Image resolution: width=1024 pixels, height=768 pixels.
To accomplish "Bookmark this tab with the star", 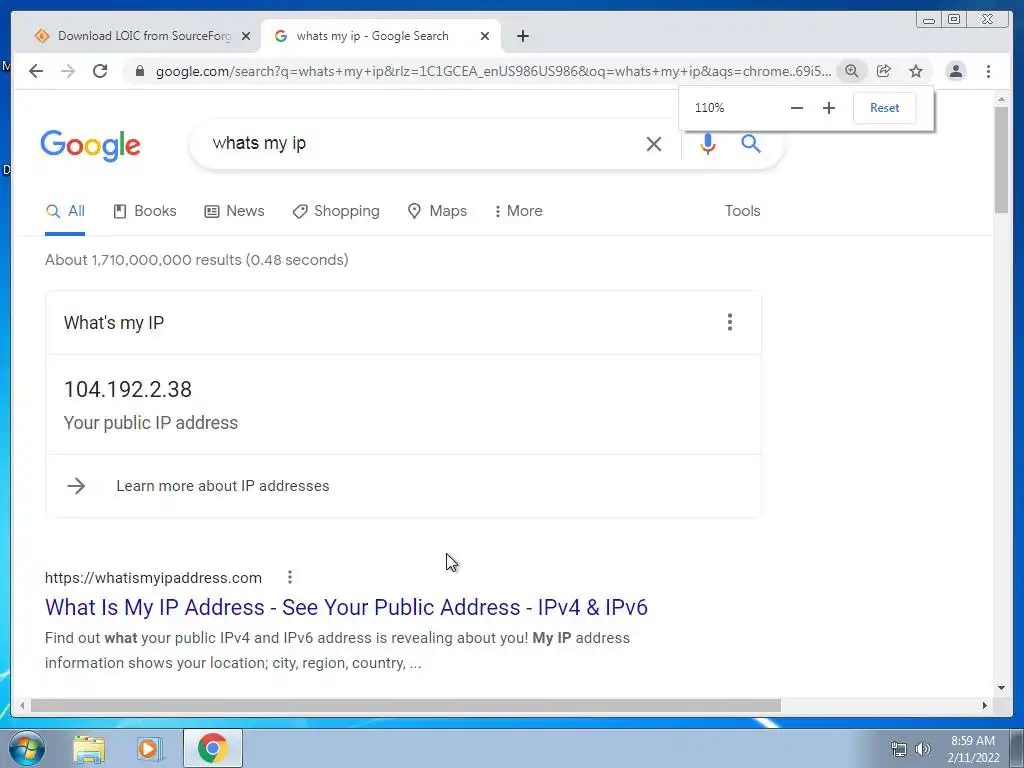I will pos(916,71).
